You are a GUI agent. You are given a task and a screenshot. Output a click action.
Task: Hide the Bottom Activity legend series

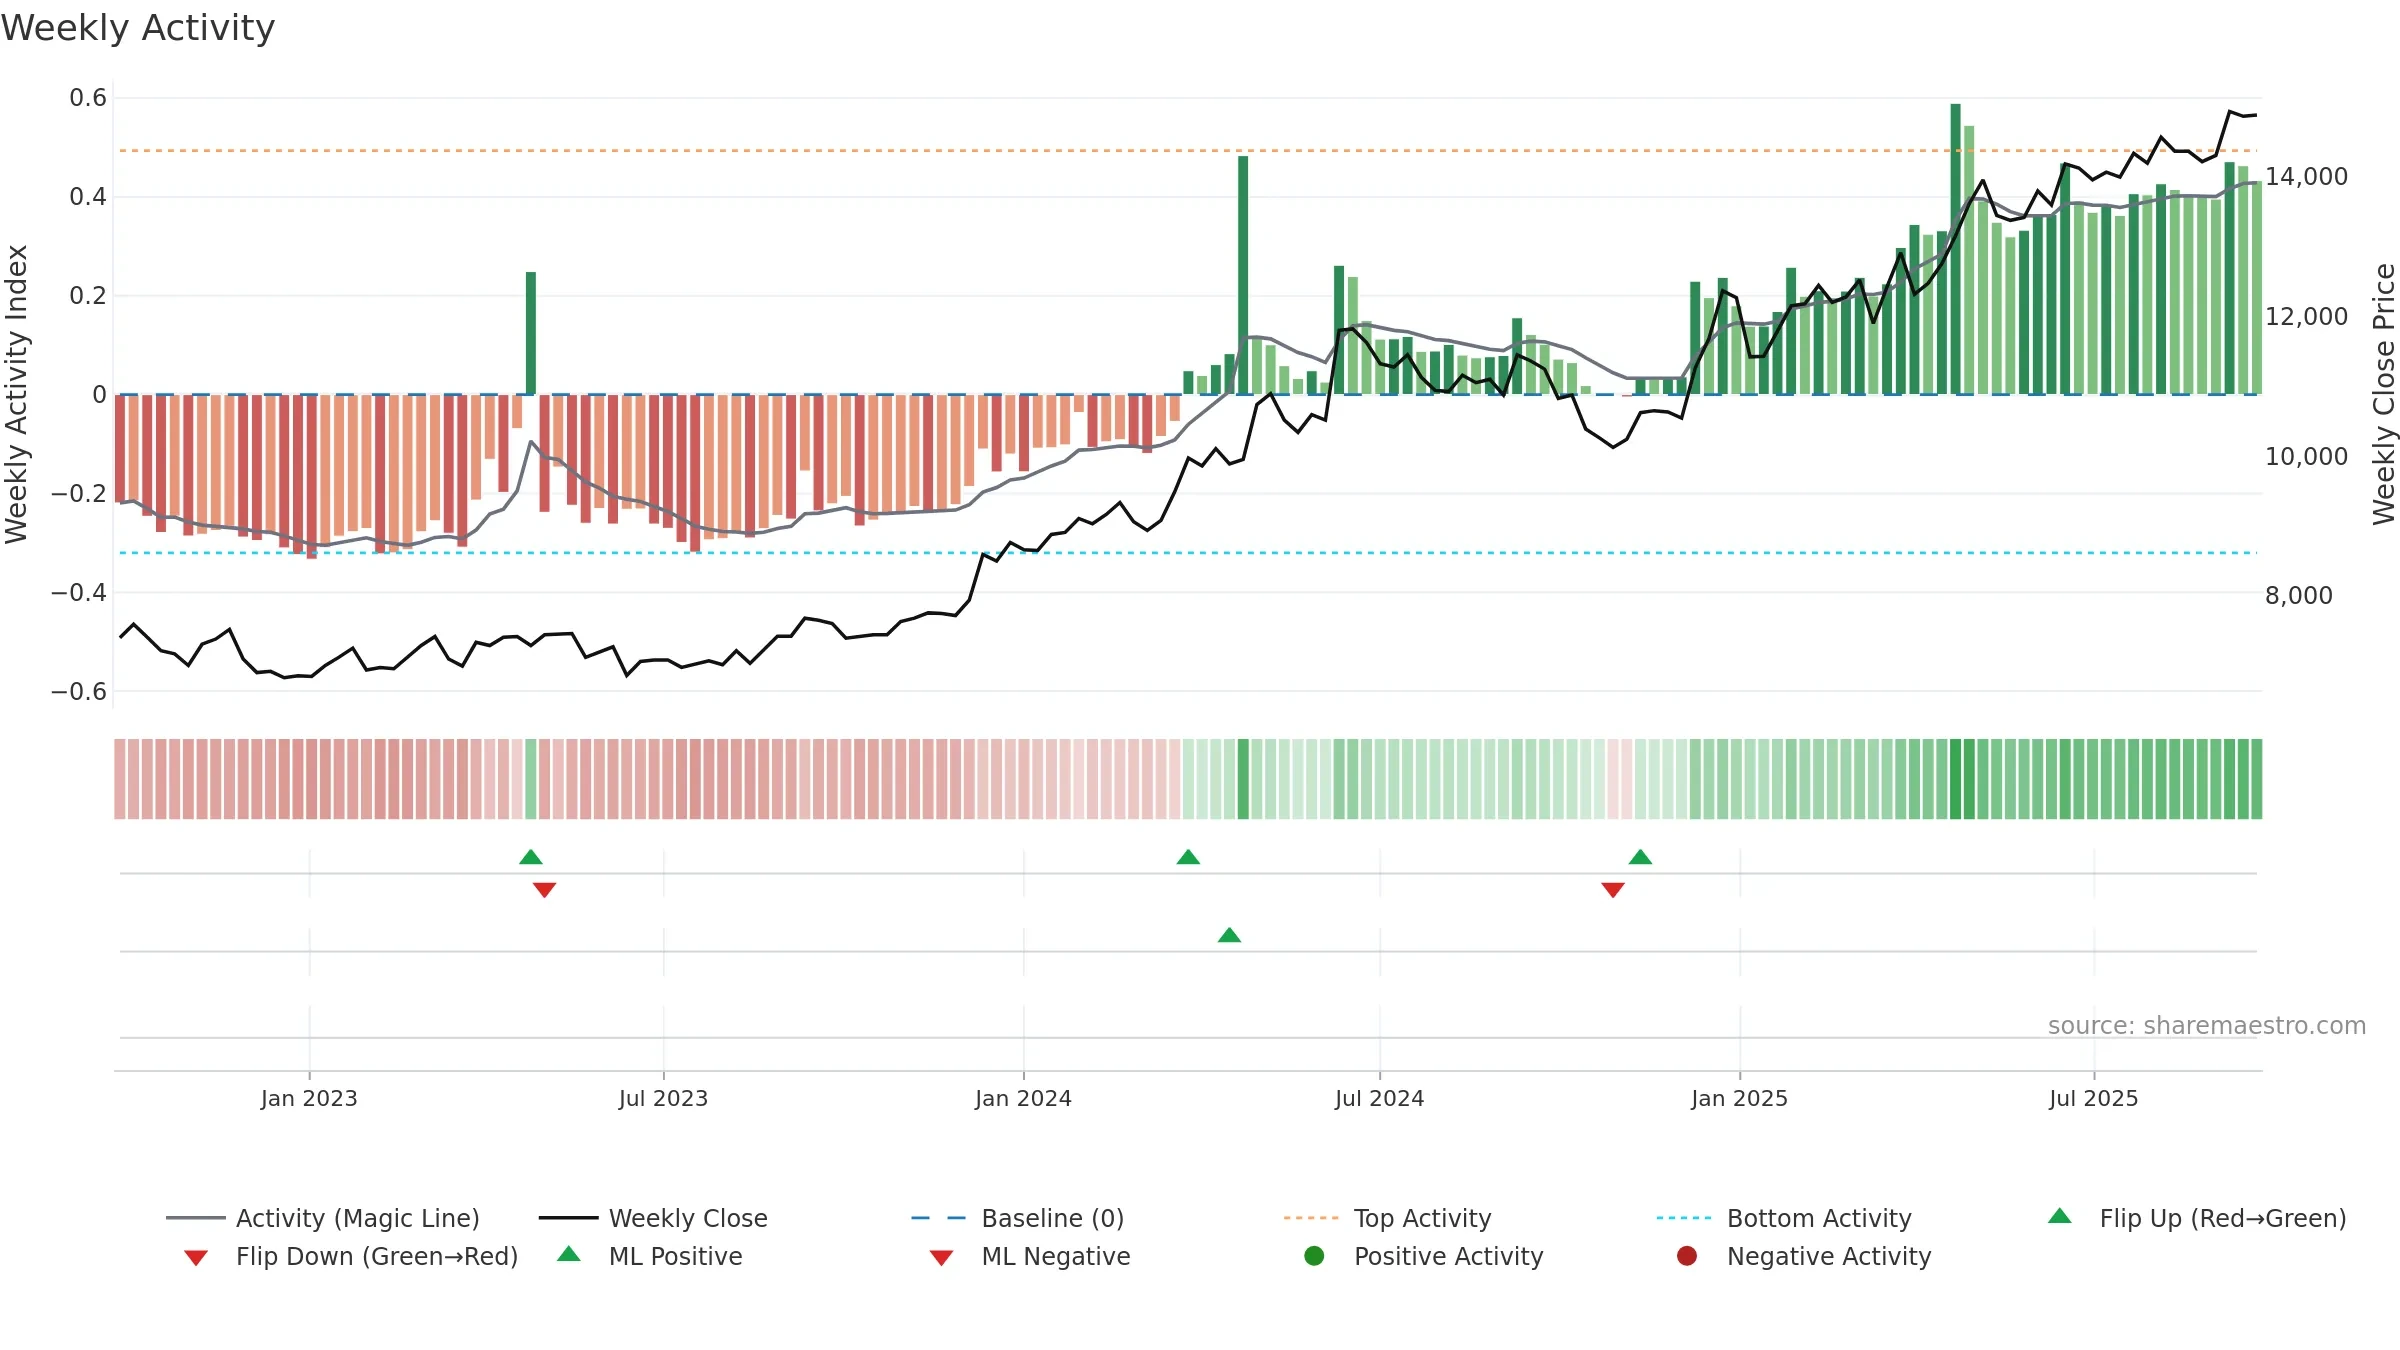coord(1784,1218)
